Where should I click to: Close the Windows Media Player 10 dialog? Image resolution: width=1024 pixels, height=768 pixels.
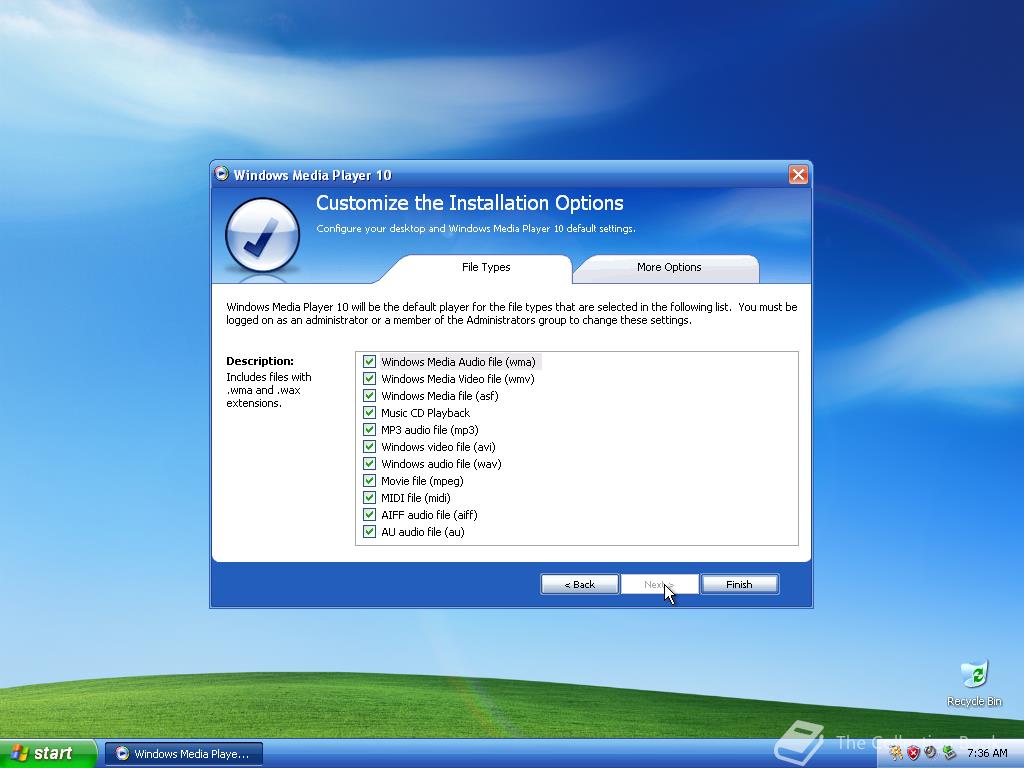tap(798, 174)
